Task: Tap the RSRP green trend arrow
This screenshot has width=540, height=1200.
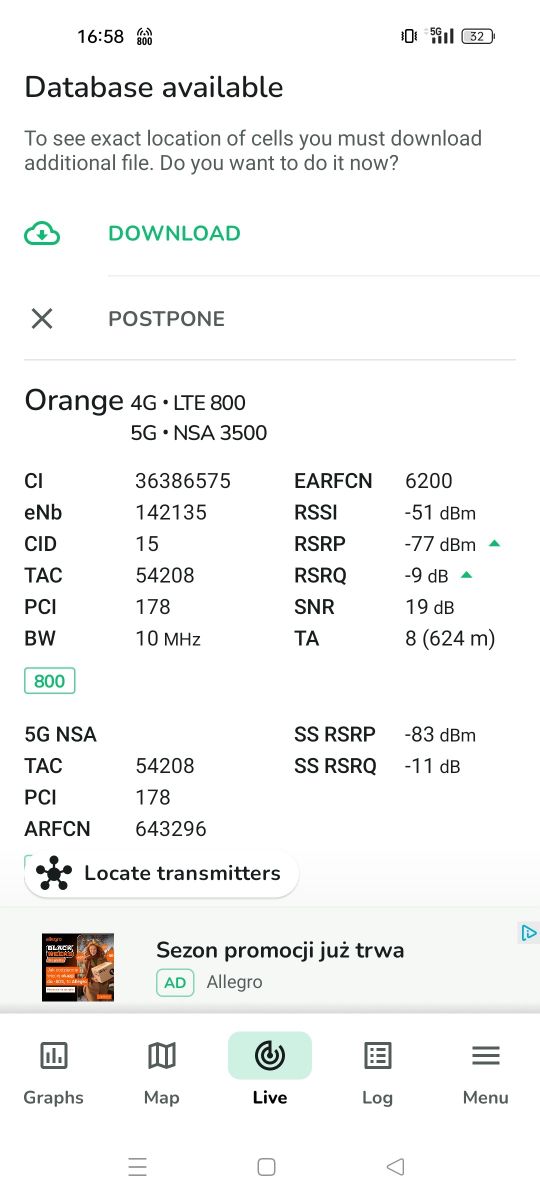Action: (x=494, y=543)
